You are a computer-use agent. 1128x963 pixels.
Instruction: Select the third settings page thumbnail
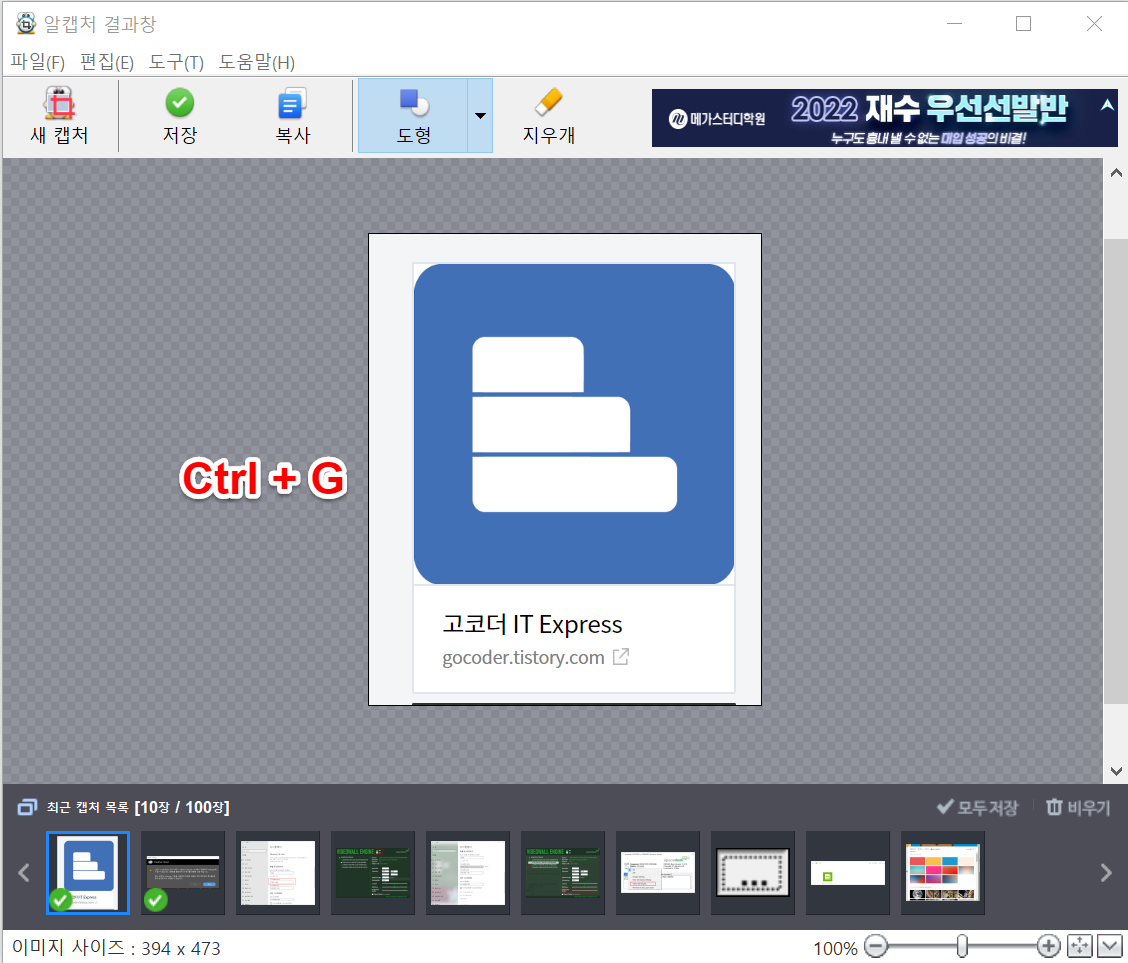(x=278, y=873)
